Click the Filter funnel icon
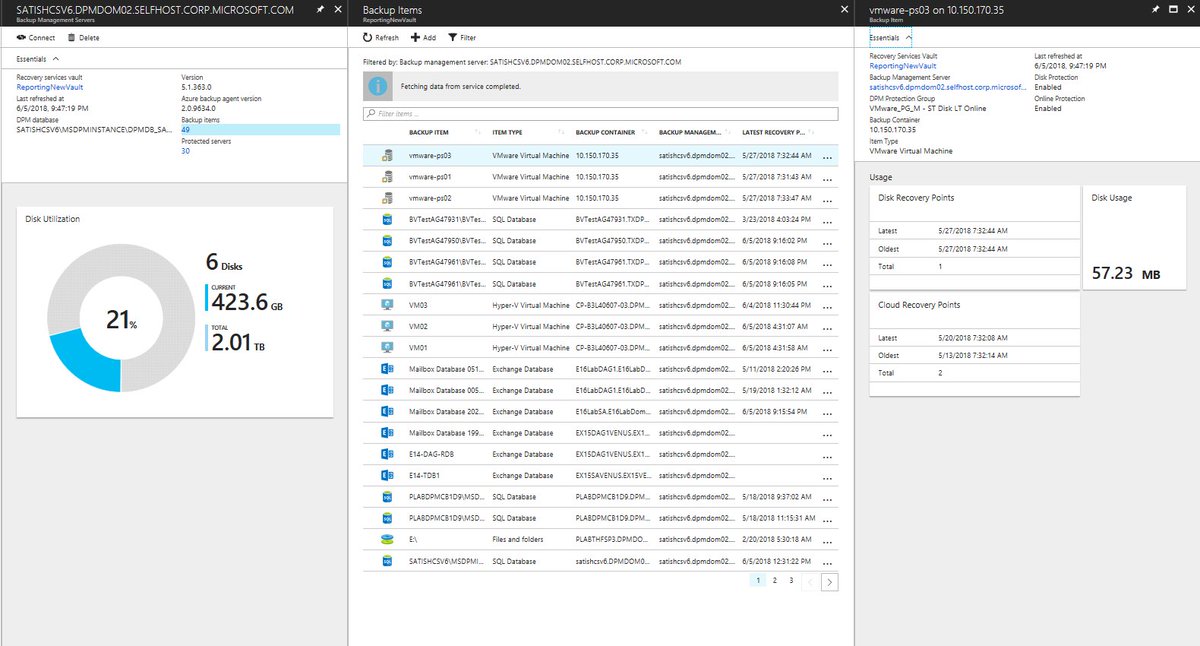Image resolution: width=1200 pixels, height=646 pixels. click(453, 37)
